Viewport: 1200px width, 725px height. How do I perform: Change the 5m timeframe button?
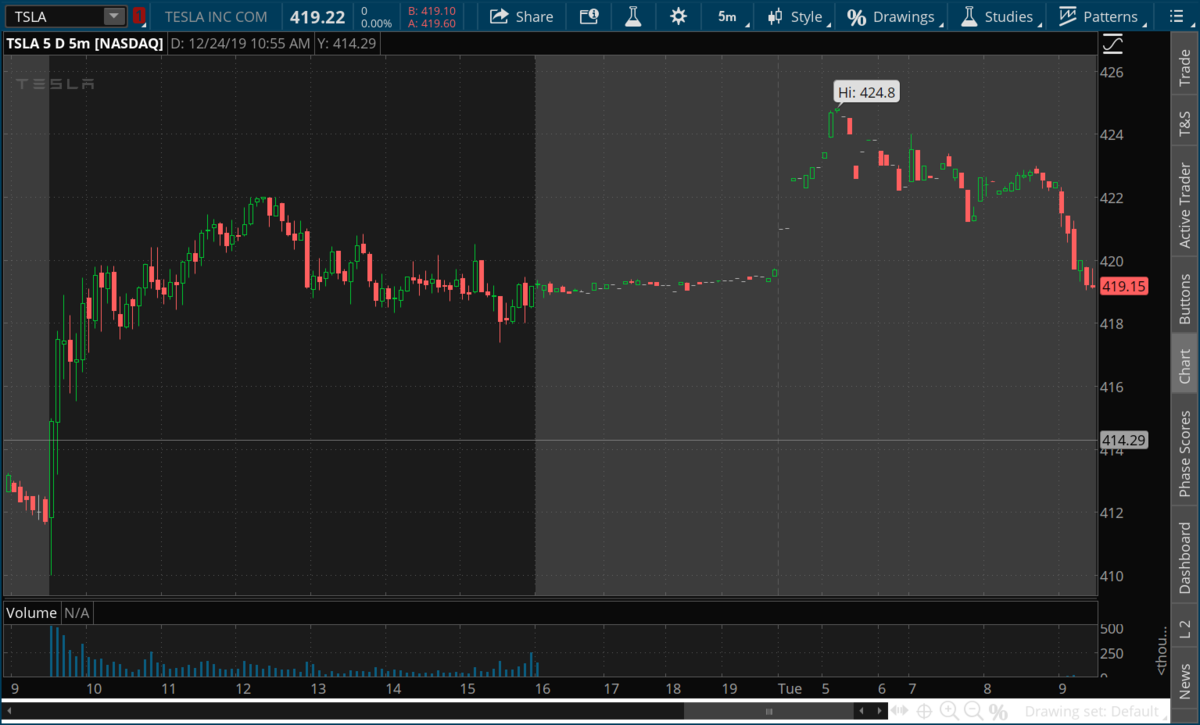(727, 16)
